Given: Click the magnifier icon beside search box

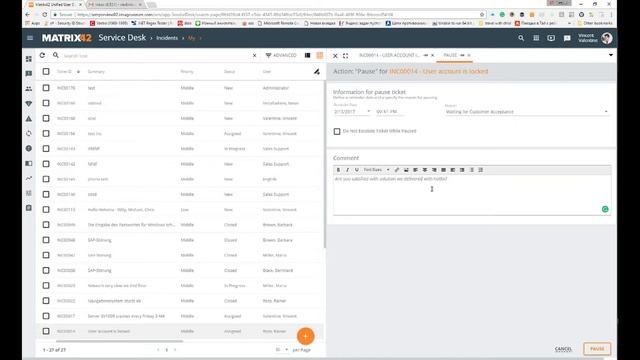Looking at the screenshot, I should 56,55.
